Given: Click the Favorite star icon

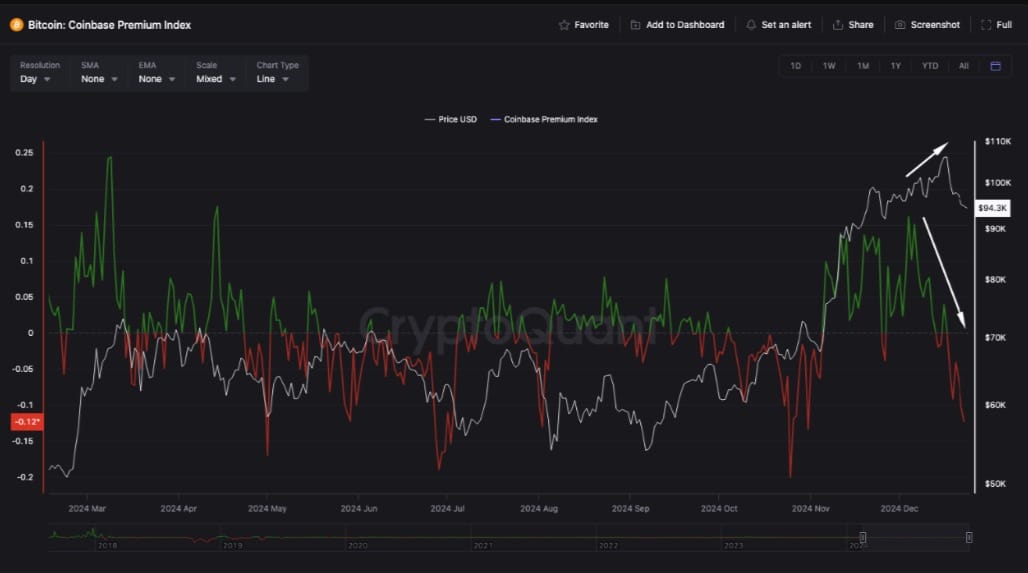Looking at the screenshot, I should [564, 25].
